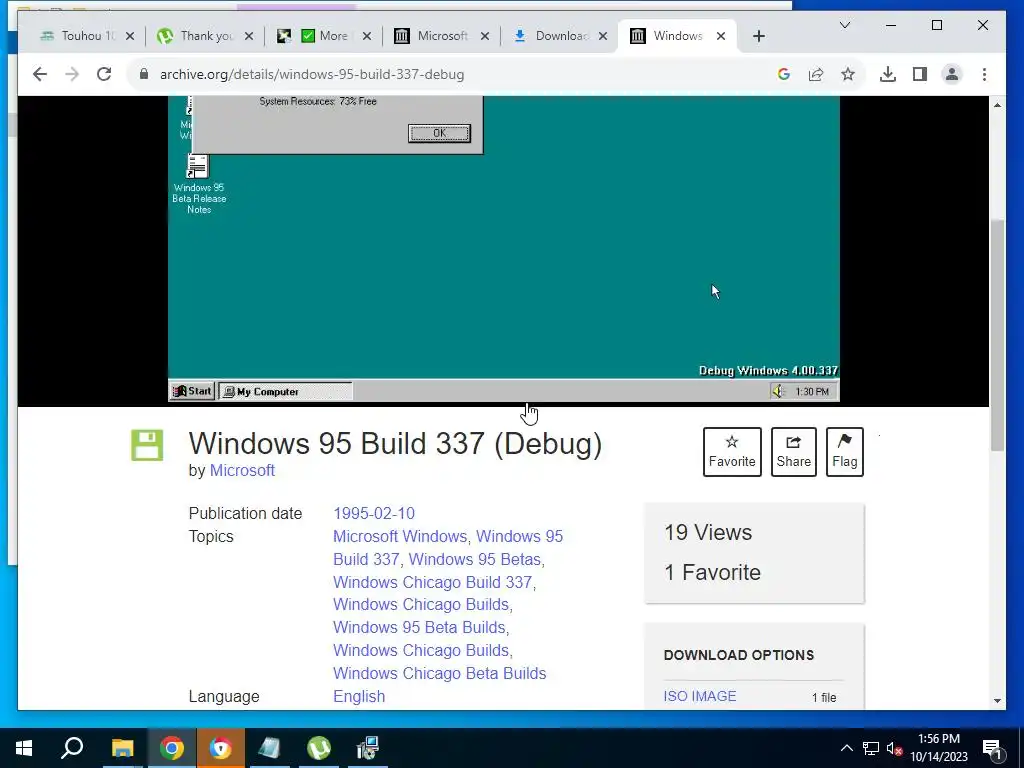Open Chrome downloads tray

888,74
